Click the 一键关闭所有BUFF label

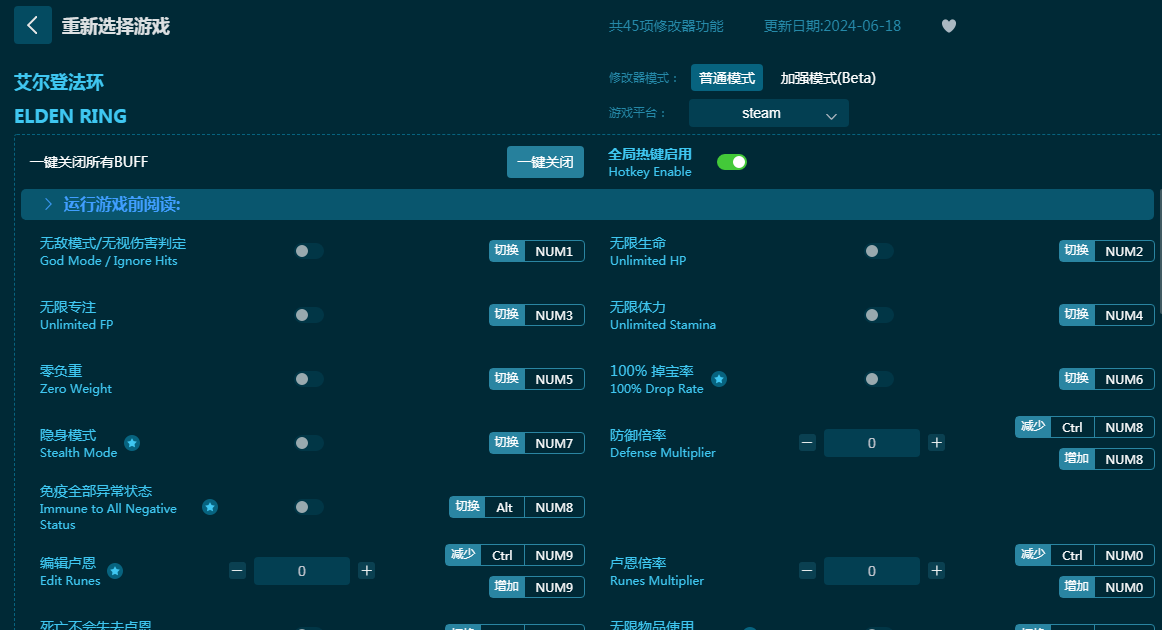click(89, 162)
